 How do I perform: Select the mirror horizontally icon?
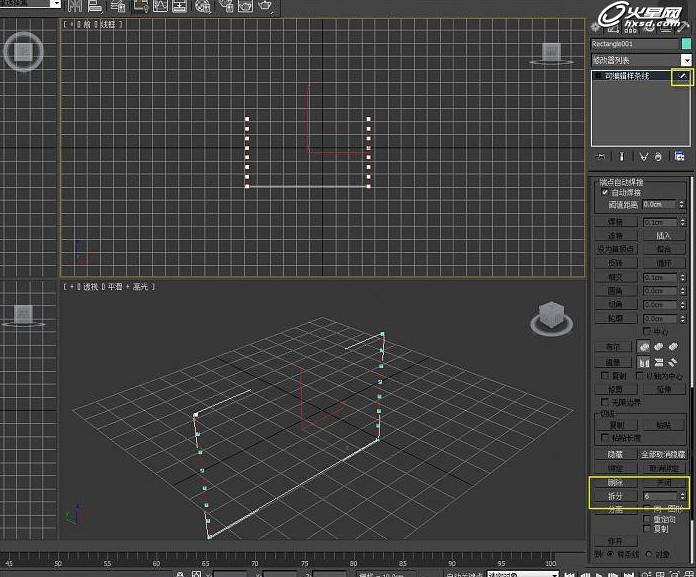coord(645,362)
